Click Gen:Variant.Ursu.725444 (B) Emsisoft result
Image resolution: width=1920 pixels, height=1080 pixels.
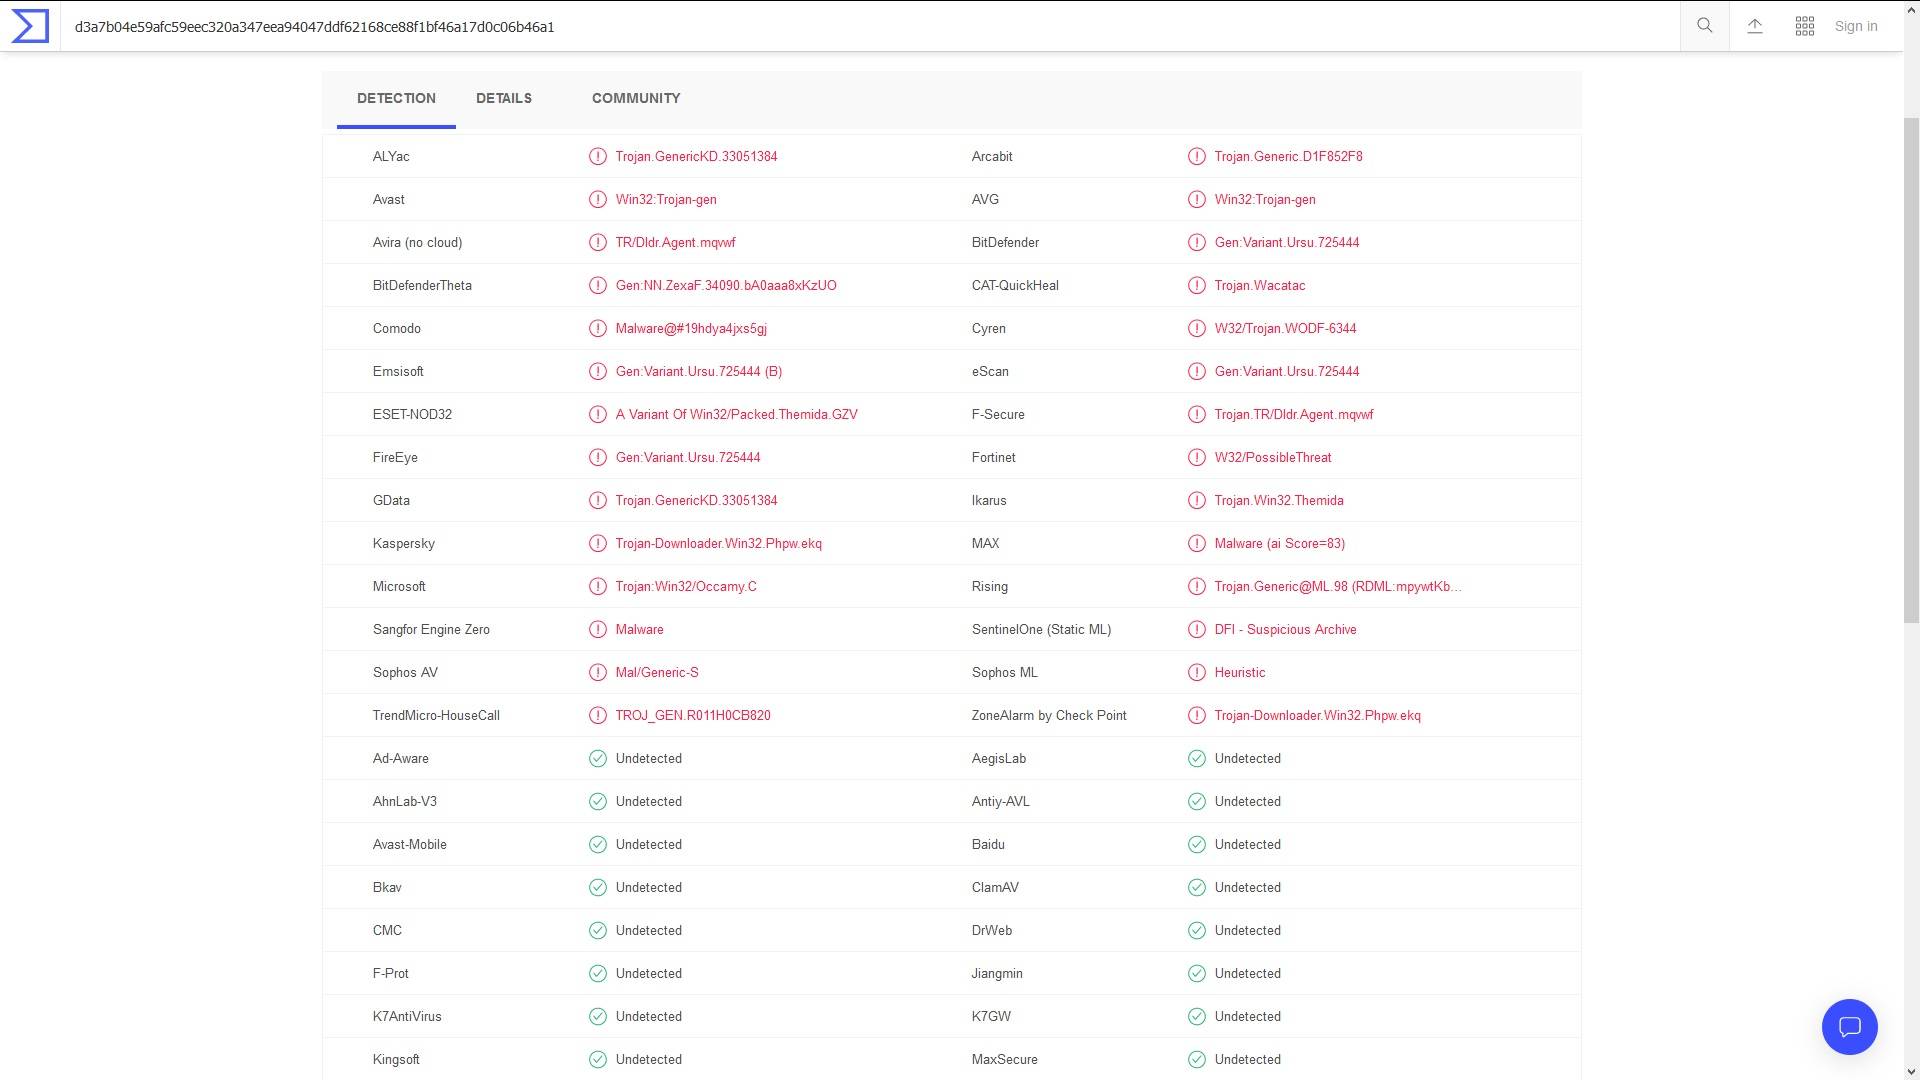(699, 372)
